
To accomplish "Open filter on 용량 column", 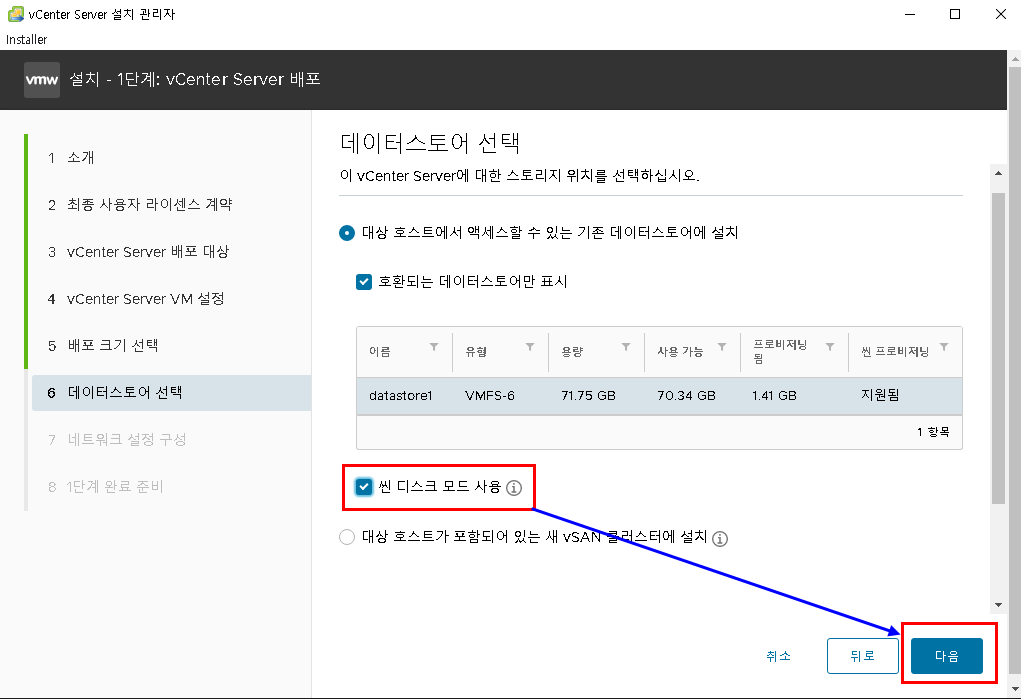I will point(626,347).
